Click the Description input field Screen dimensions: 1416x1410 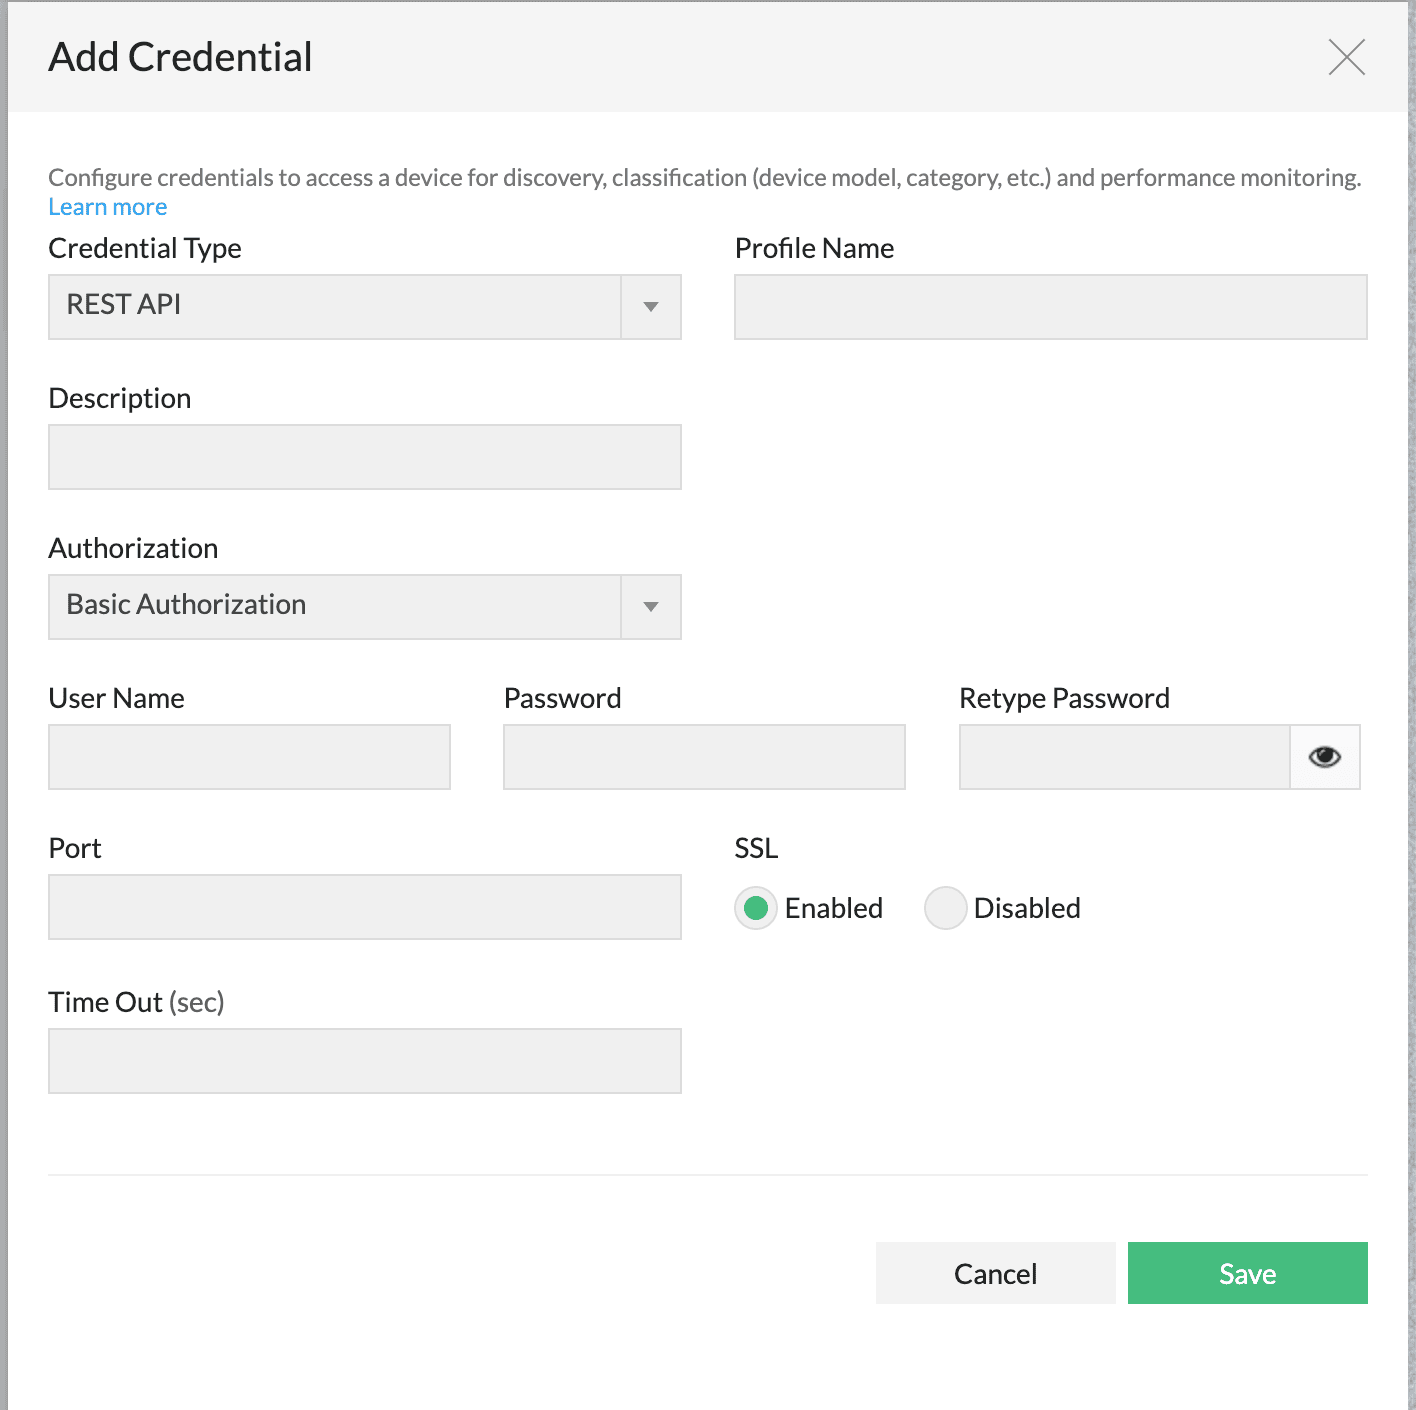pyautogui.click(x=364, y=457)
